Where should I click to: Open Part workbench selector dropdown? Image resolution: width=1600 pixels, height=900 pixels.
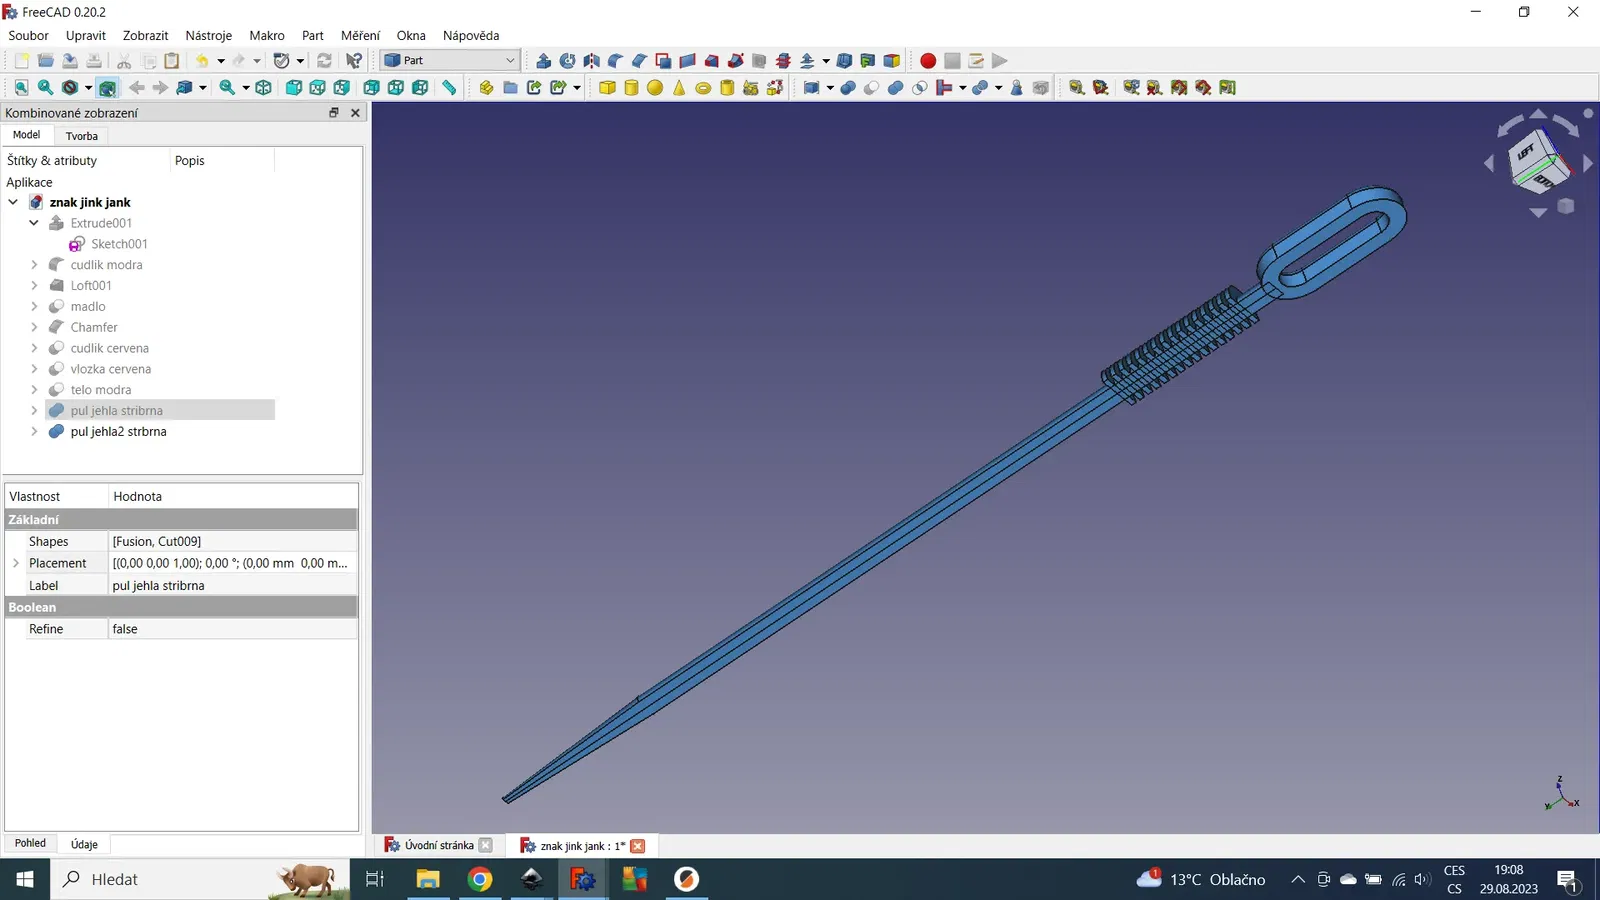tap(450, 61)
